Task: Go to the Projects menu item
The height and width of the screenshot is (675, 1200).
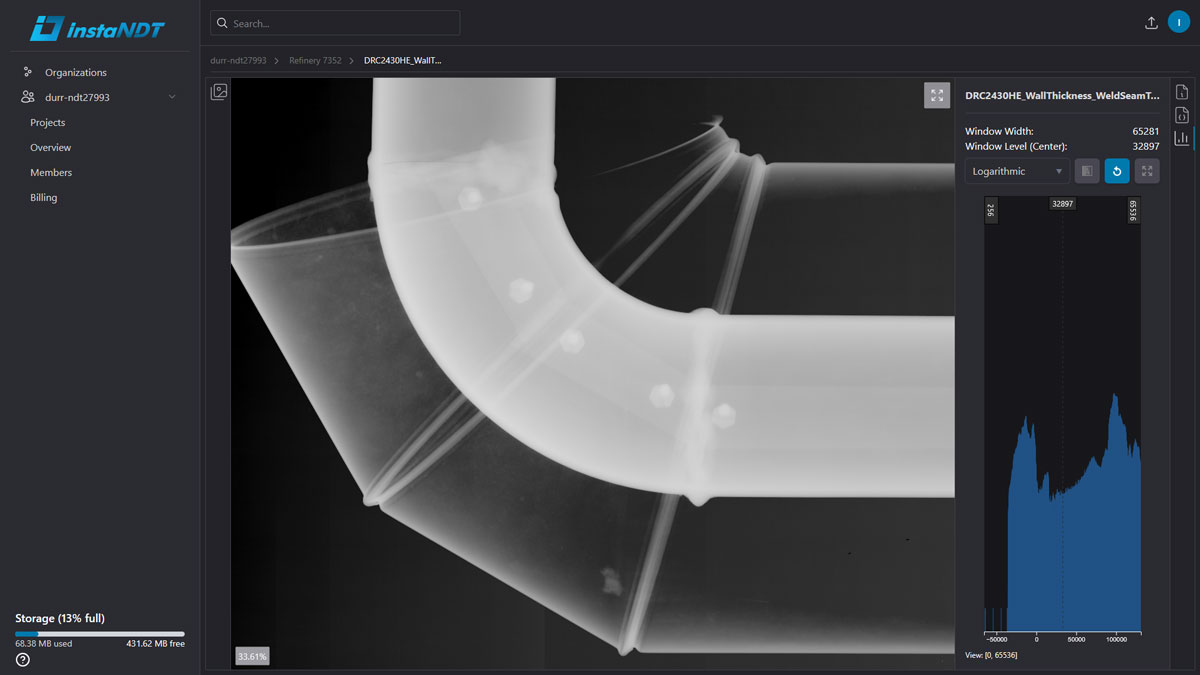Action: click(x=48, y=123)
